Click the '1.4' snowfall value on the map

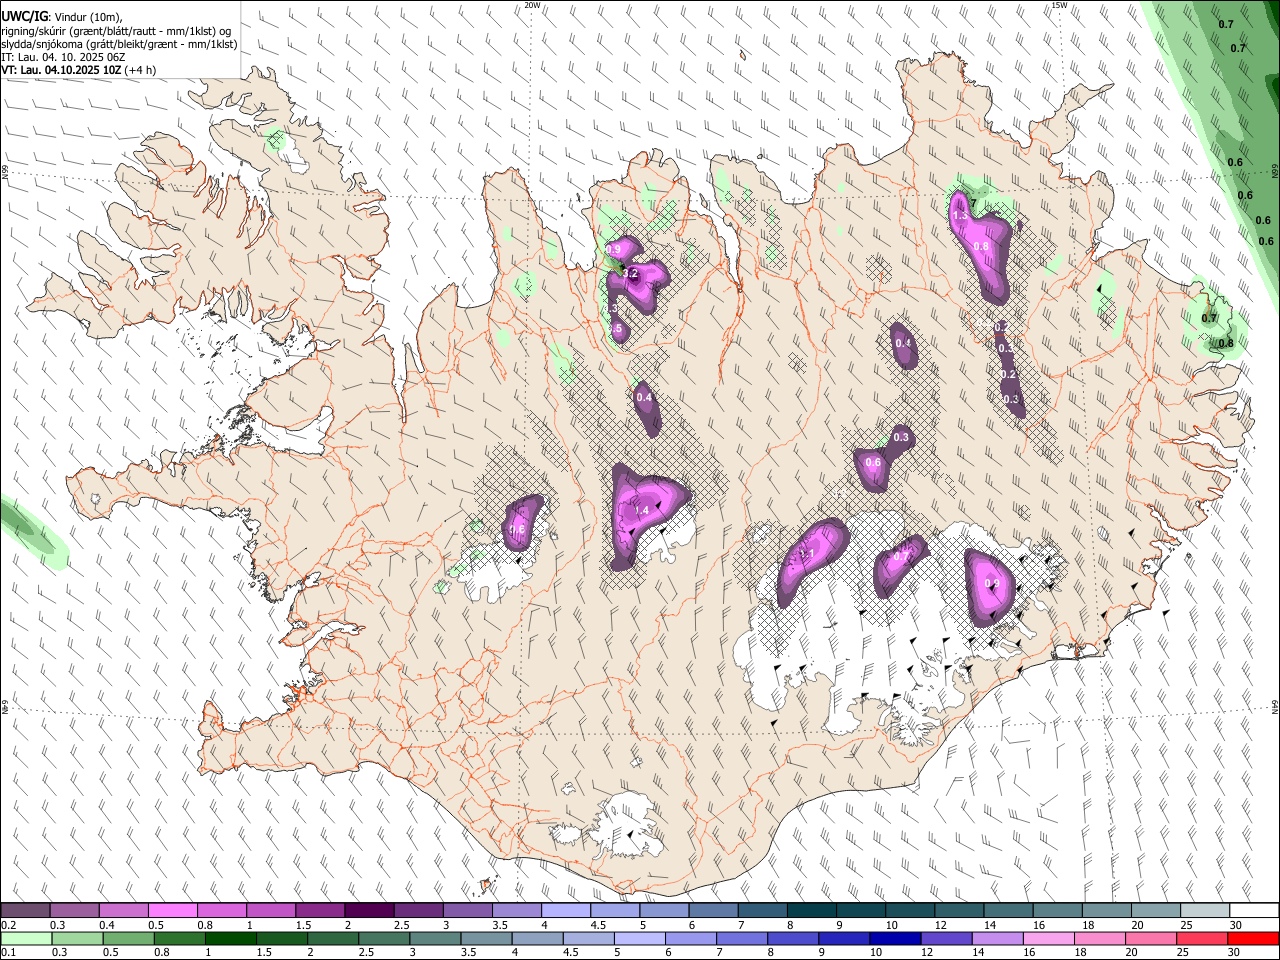pyautogui.click(x=642, y=511)
